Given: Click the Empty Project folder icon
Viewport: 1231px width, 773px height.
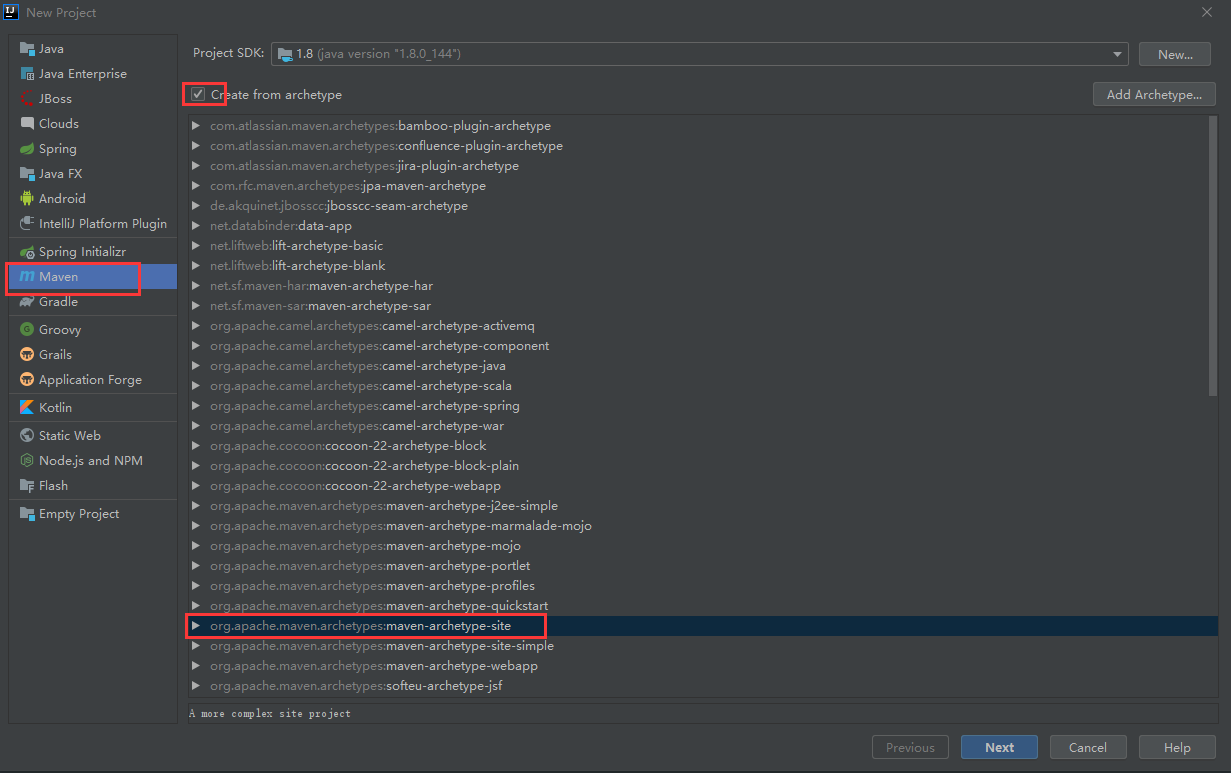Looking at the screenshot, I should [27, 514].
